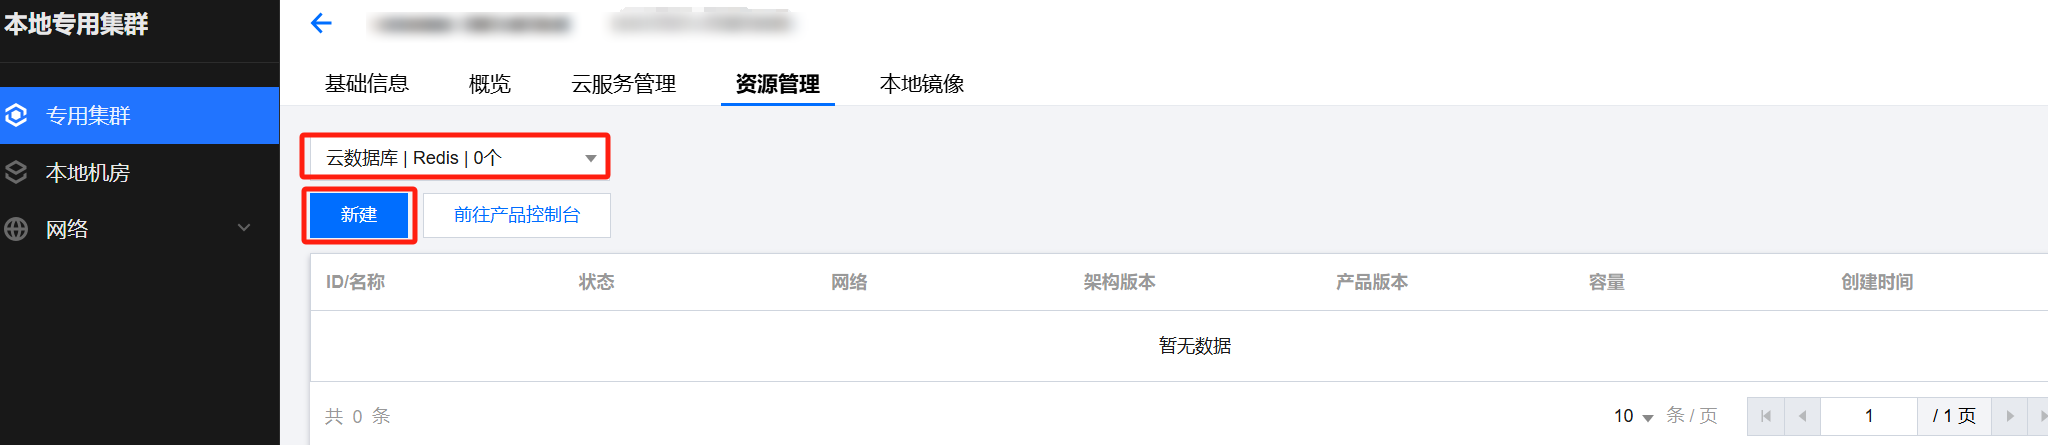Image resolution: width=2048 pixels, height=445 pixels.
Task: Go to first page pagination icon
Action: (1766, 416)
